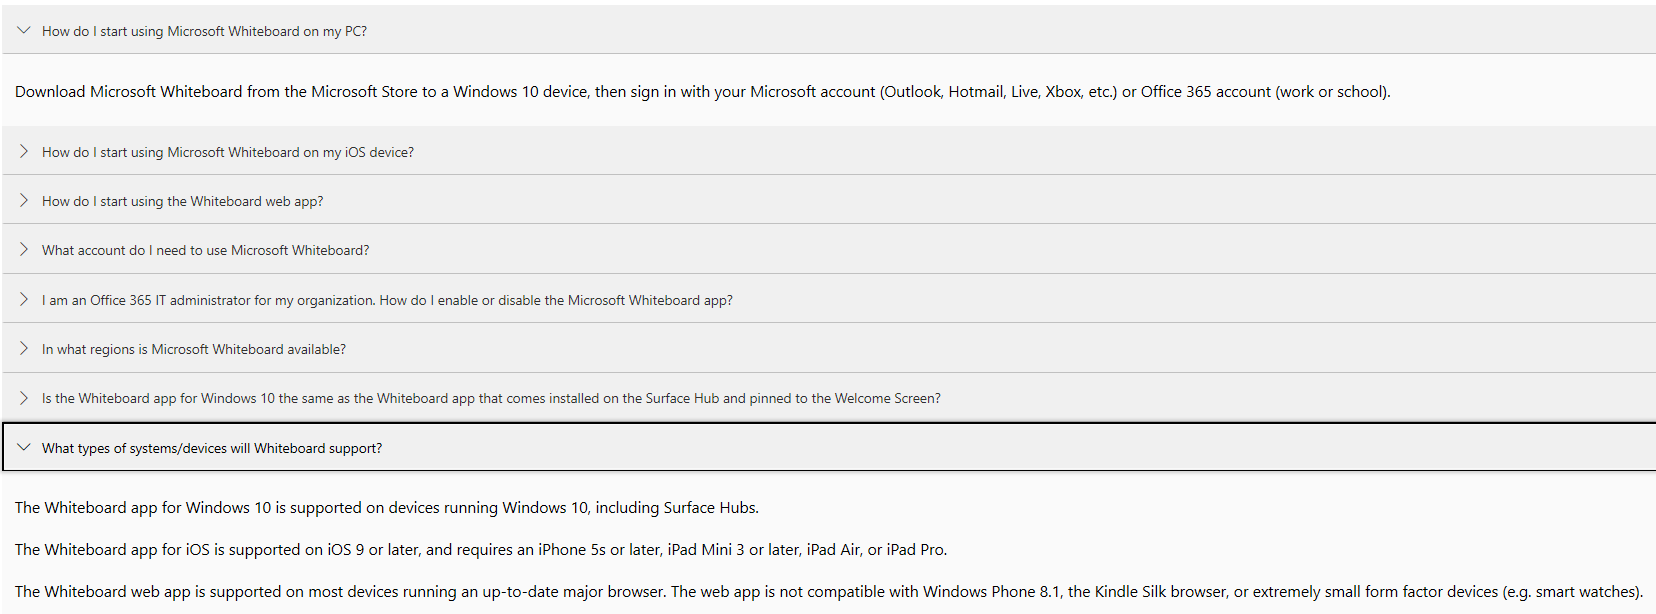Viewport: 1656px width, 614px height.
Task: Click the iOS 9 or later requirement paragraph
Action: coord(481,550)
